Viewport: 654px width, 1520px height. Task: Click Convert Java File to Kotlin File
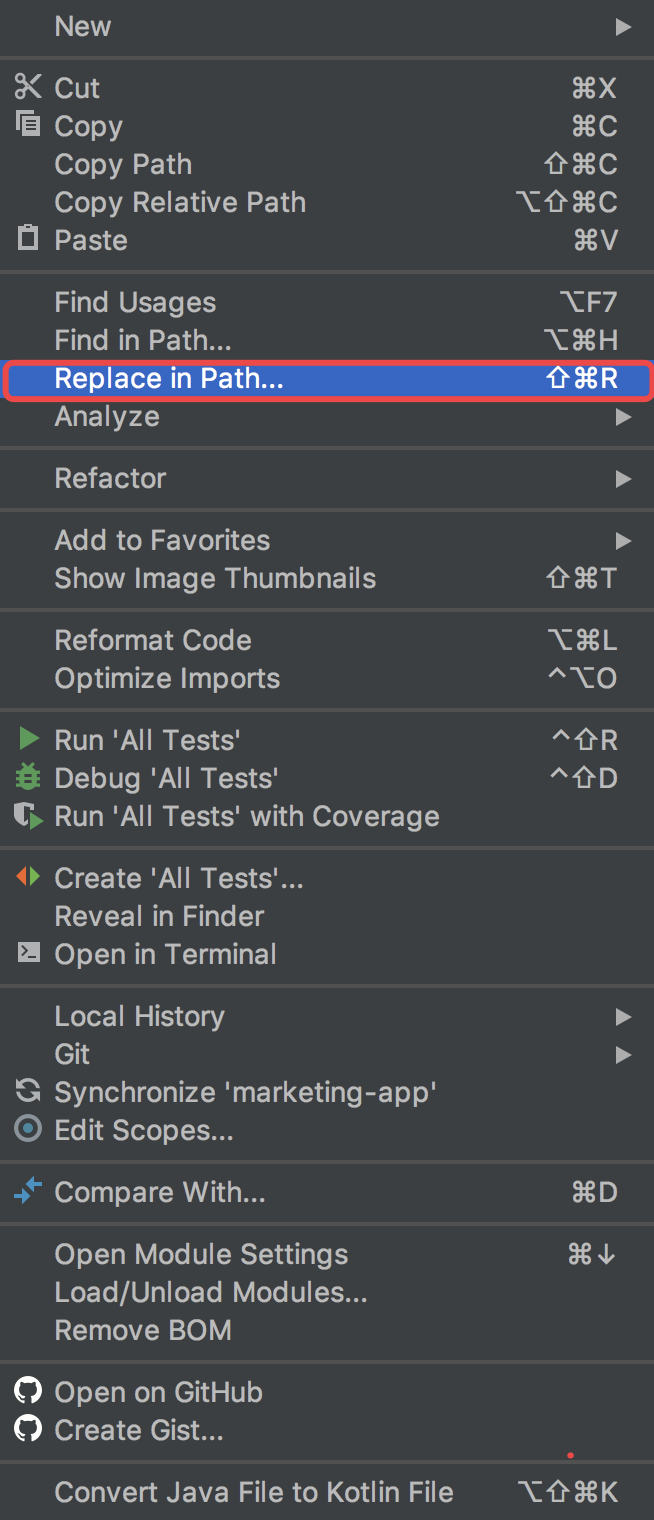click(x=254, y=1492)
